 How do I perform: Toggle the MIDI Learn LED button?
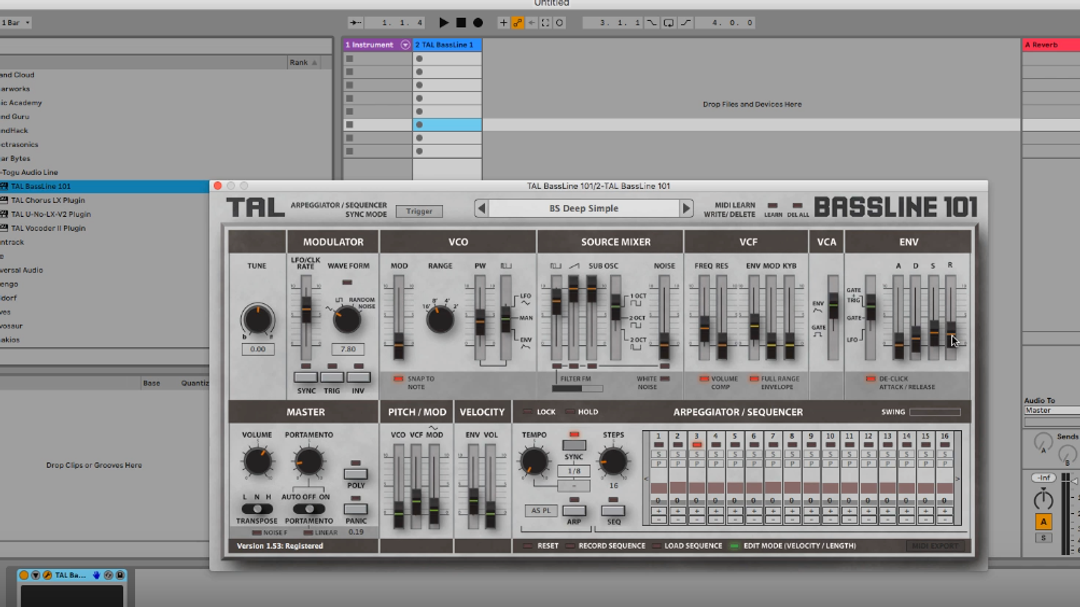pos(772,205)
